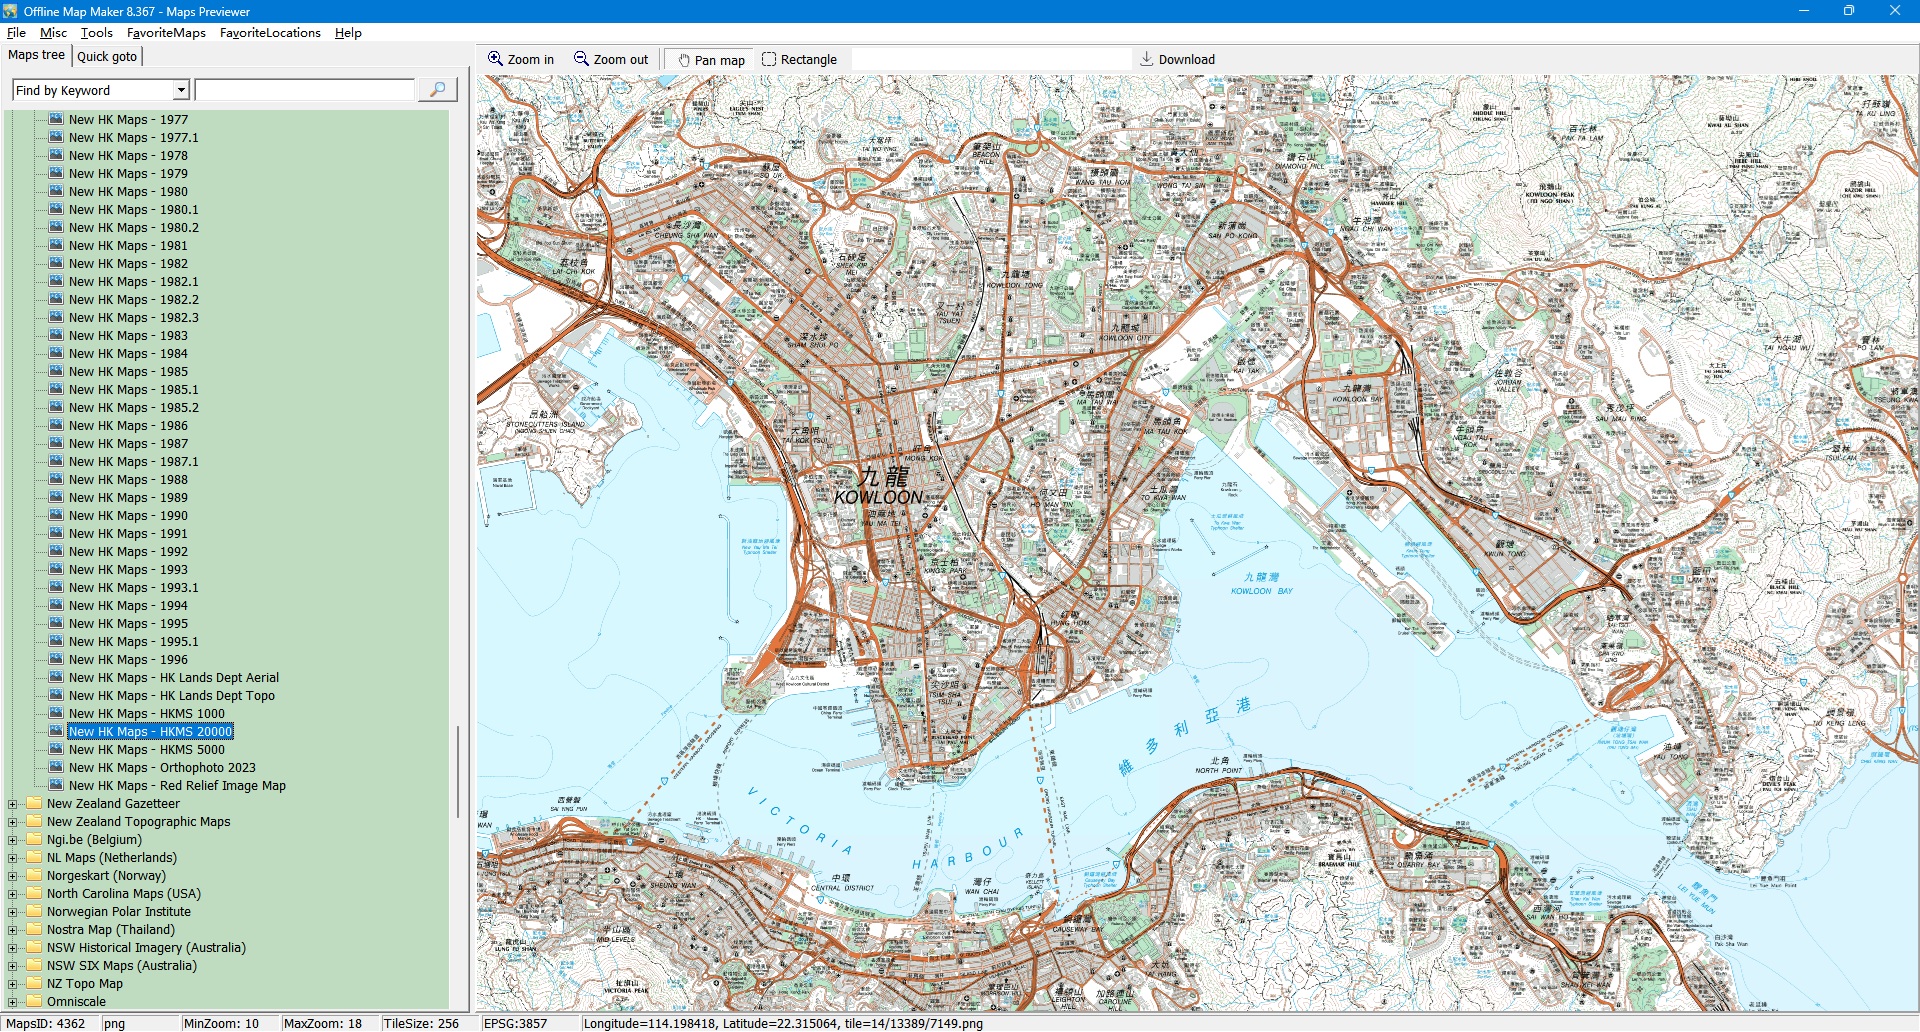Open the FavoriteMaps menu

click(166, 33)
